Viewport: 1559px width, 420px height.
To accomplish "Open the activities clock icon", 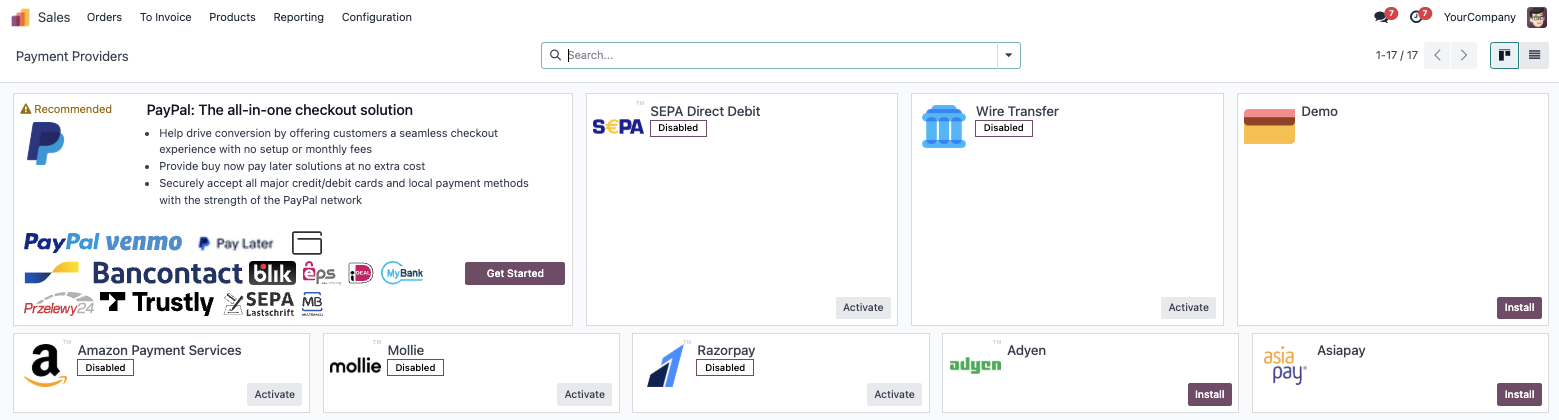I will tap(1415, 17).
